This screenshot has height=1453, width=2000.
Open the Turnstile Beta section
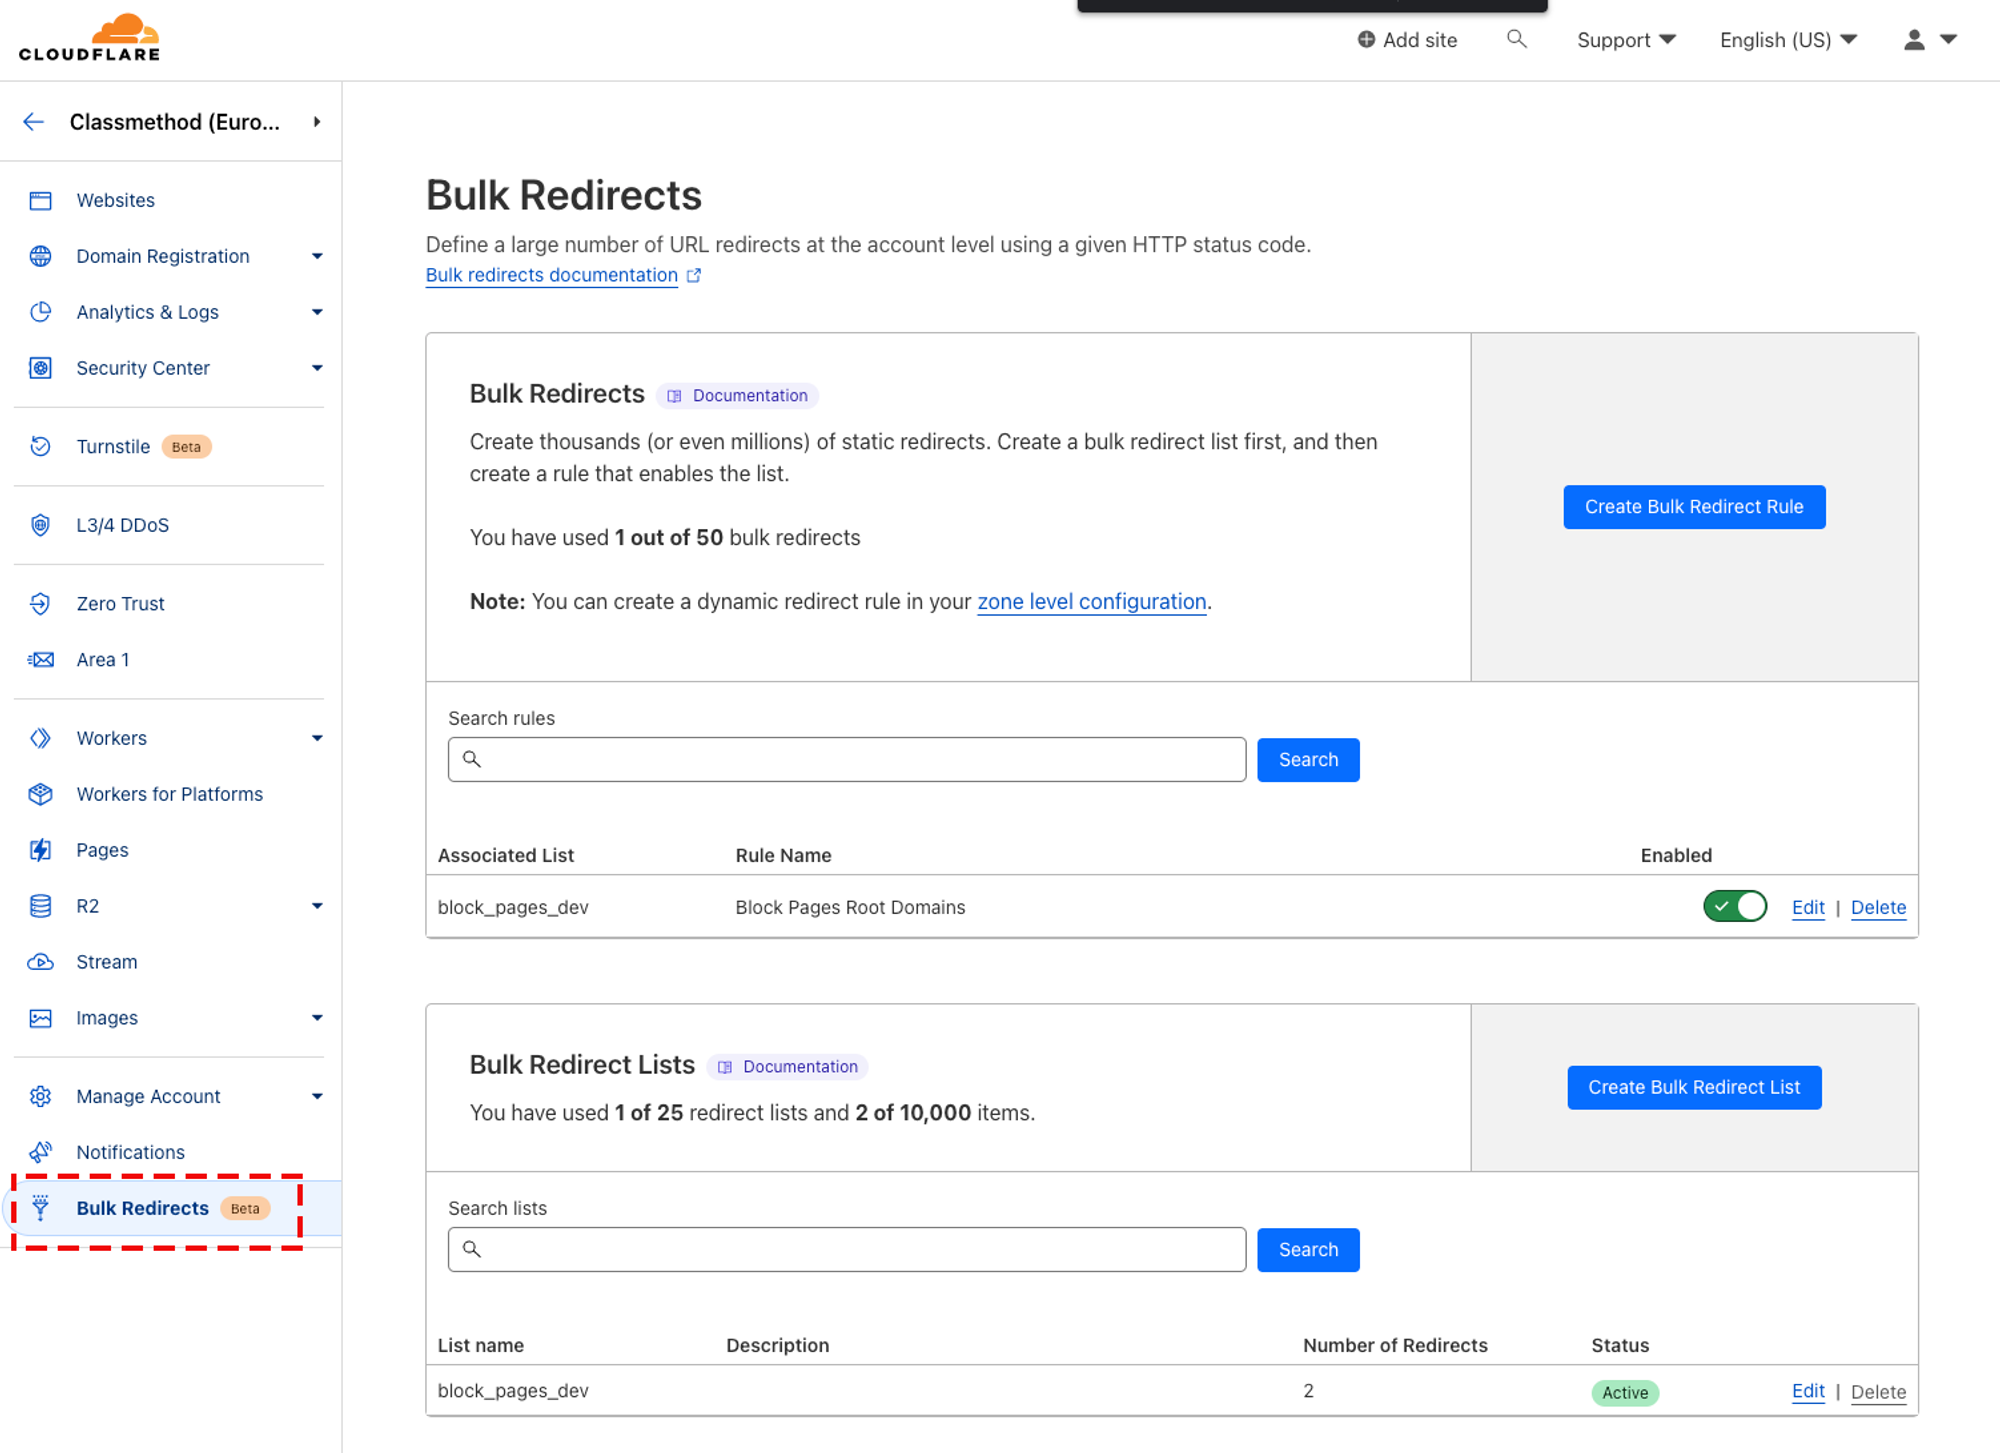(113, 446)
